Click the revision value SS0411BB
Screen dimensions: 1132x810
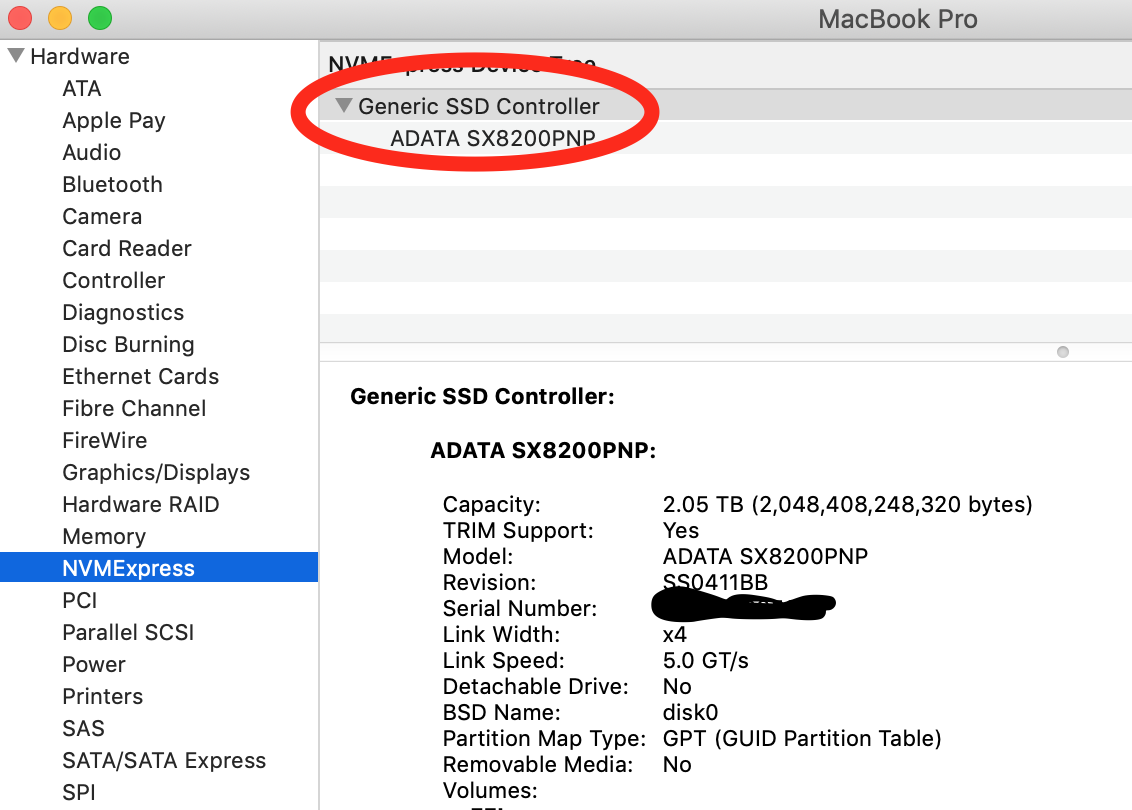tap(715, 582)
